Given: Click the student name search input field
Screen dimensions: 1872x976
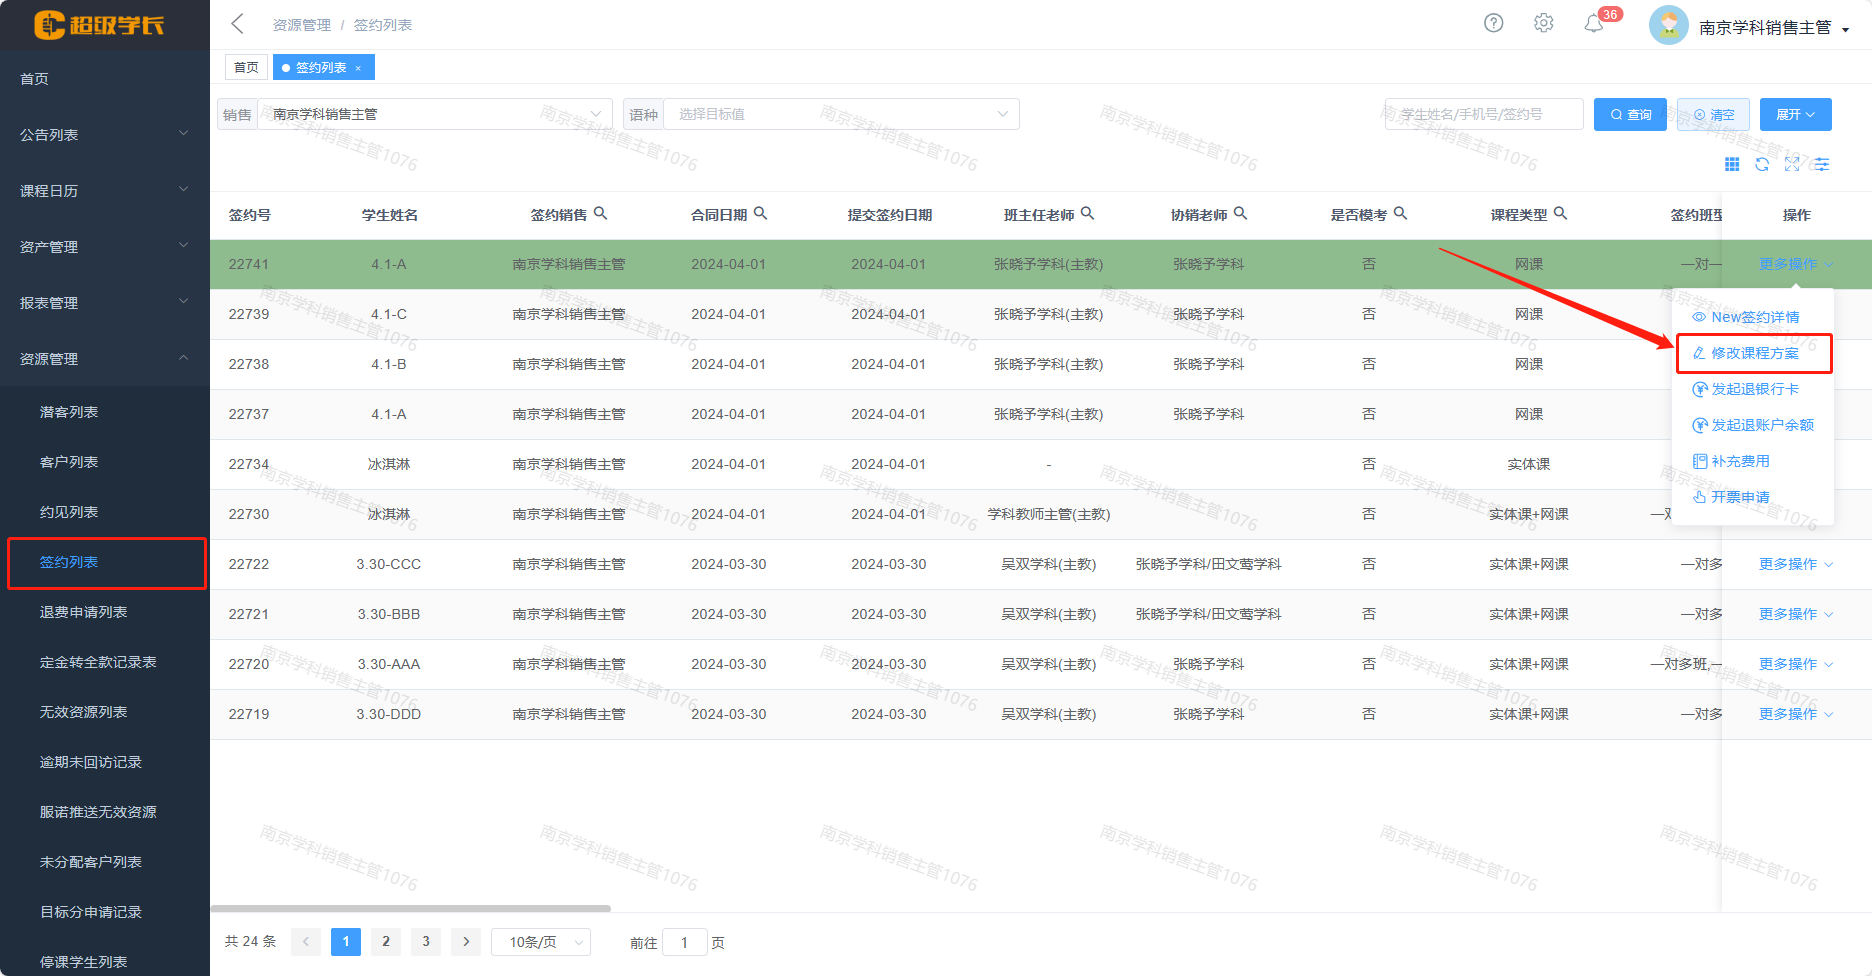Looking at the screenshot, I should pos(1483,114).
